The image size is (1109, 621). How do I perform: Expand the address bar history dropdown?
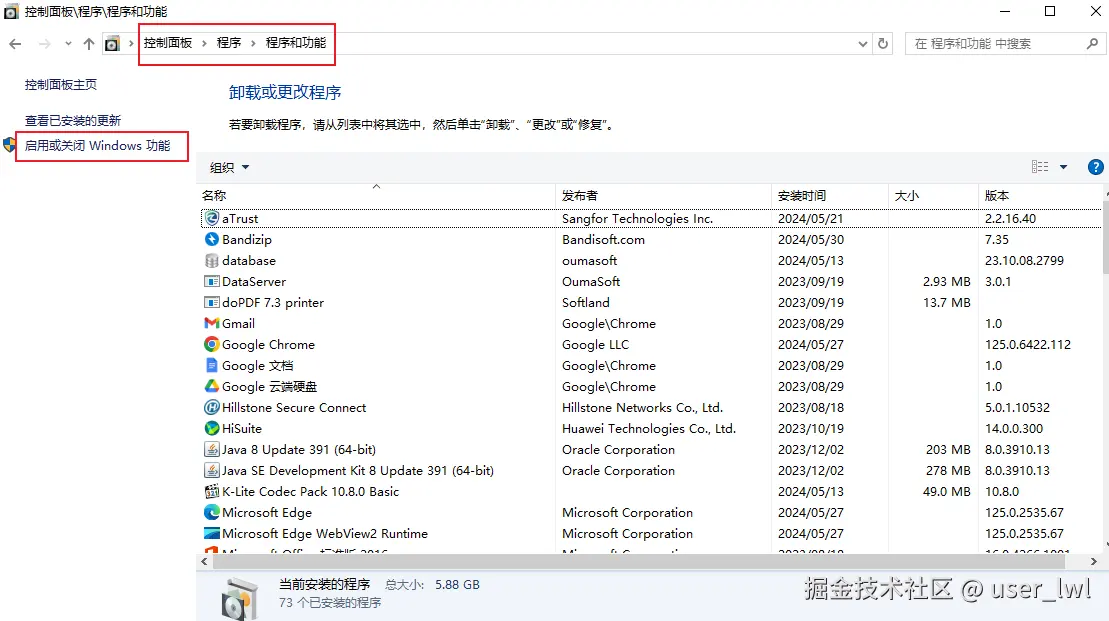coord(862,44)
